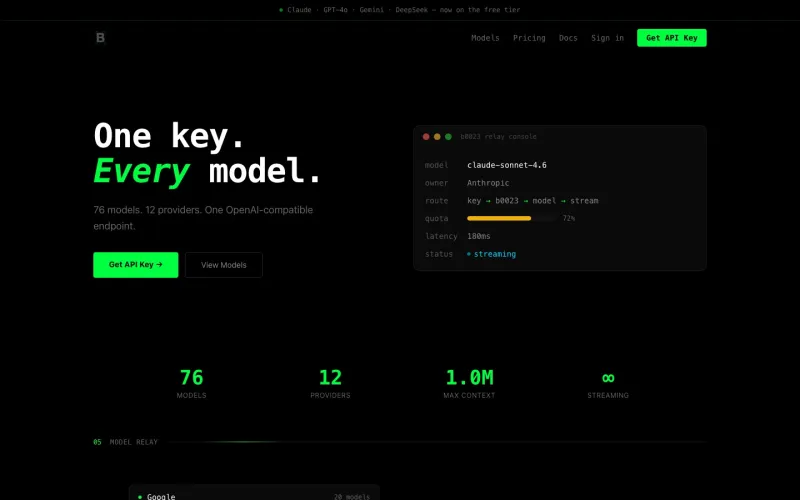Viewport: 800px width, 500px height.
Task: Click the 76 models. 12 providers subtitle
Action: click(203, 218)
